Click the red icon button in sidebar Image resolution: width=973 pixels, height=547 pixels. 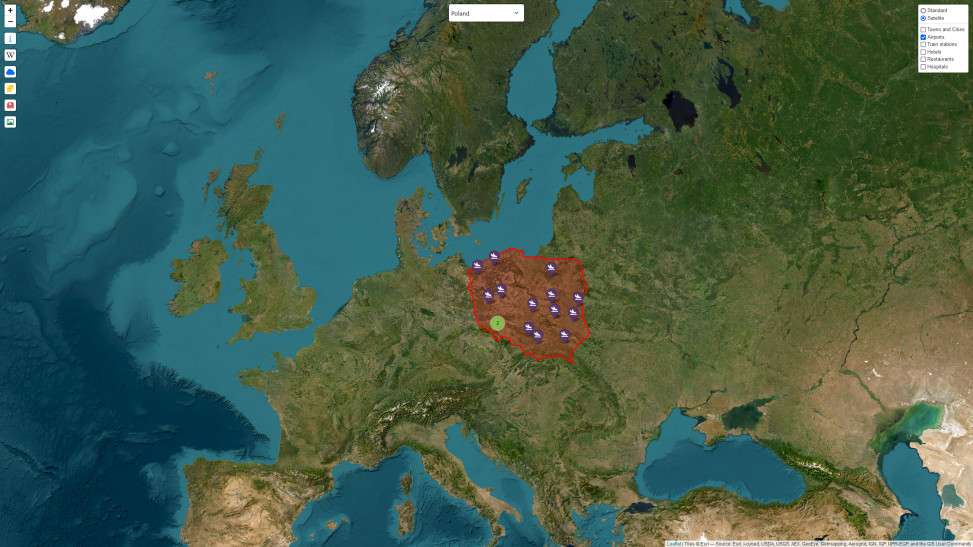click(x=10, y=105)
